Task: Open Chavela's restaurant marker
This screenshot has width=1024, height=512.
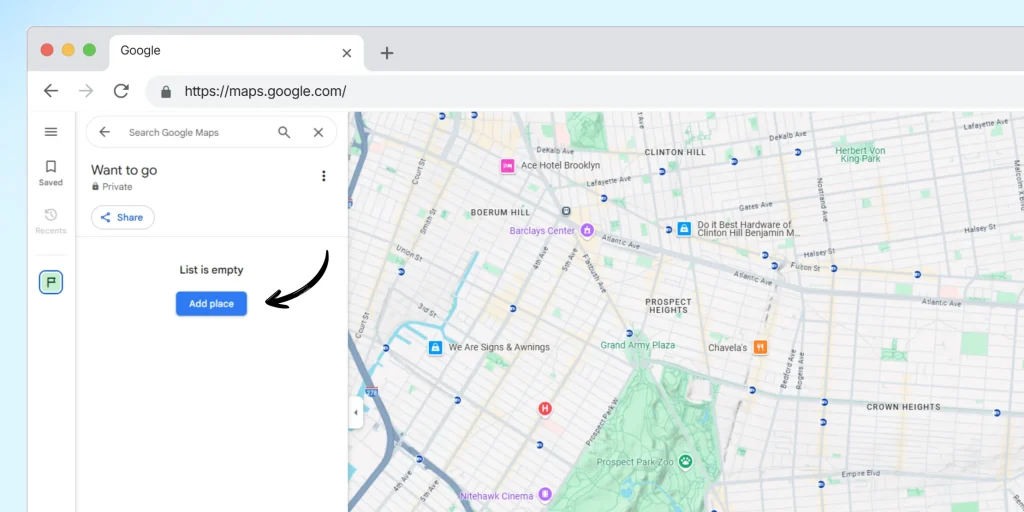Action: [760, 347]
